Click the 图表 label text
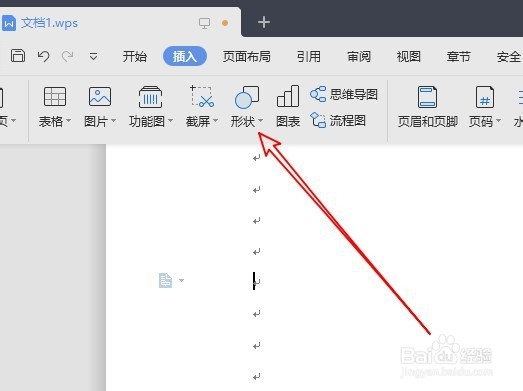 pyautogui.click(x=288, y=121)
